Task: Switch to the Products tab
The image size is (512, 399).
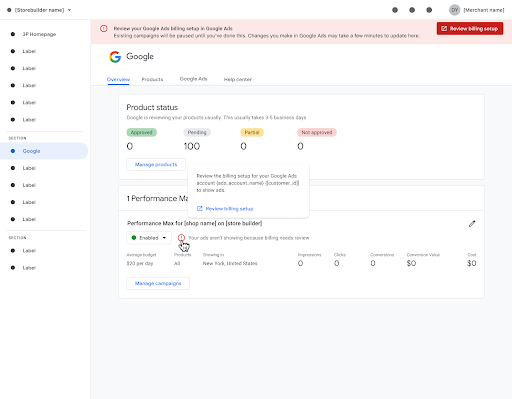Action: (x=152, y=79)
